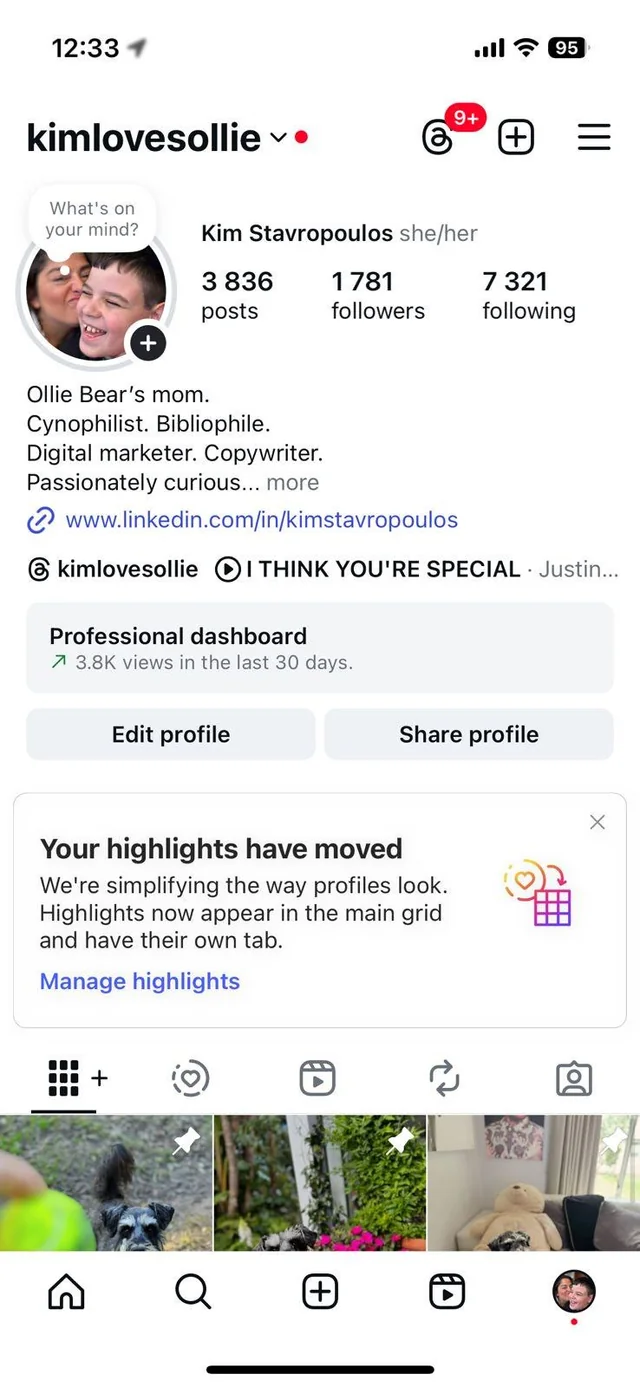Viewport: 640px width, 1387px height.
Task: Open Threads notifications icon
Action: [439, 138]
